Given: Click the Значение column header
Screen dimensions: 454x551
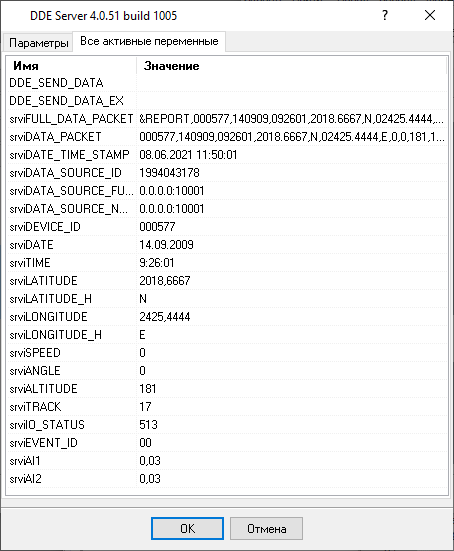Looking at the screenshot, I should click(x=291, y=66).
